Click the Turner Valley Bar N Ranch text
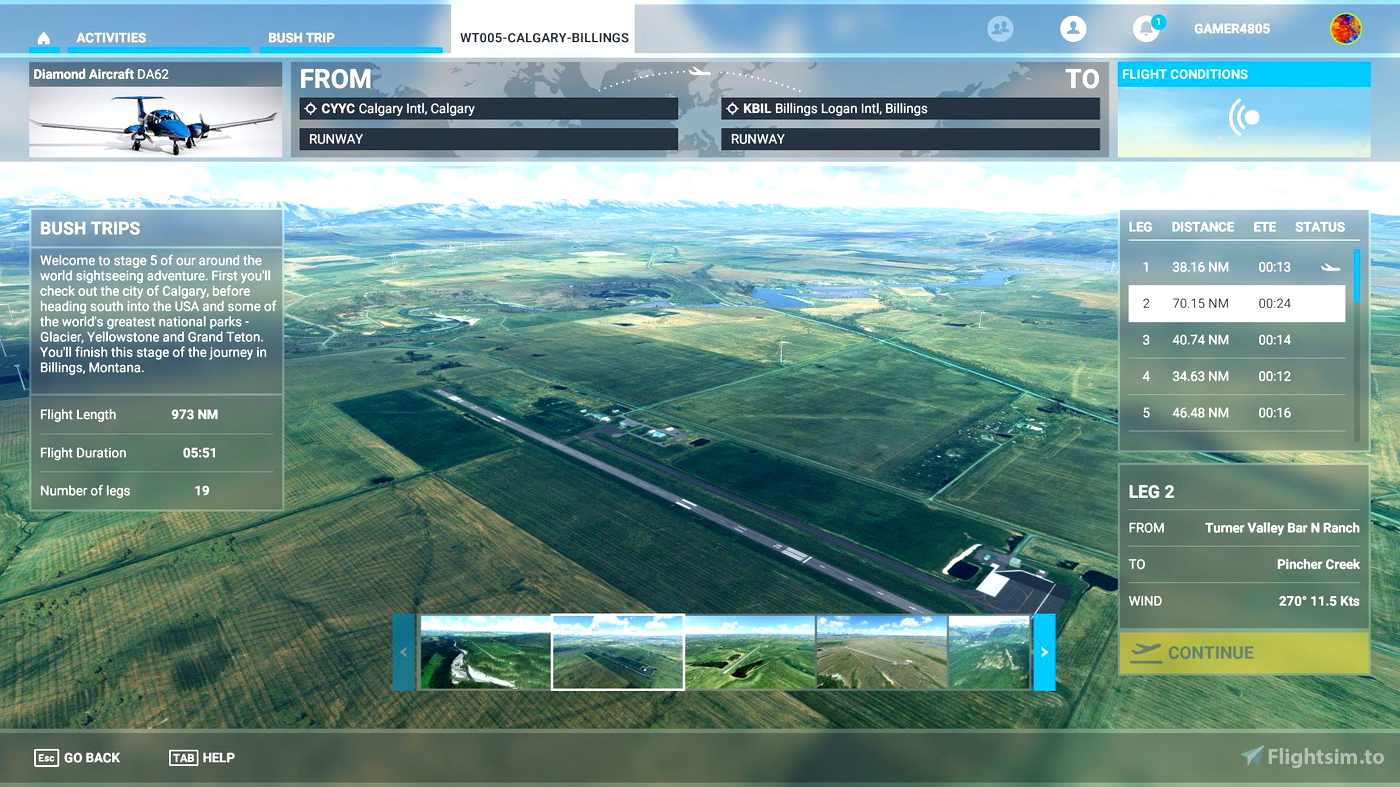Image resolution: width=1400 pixels, height=787 pixels. (1282, 528)
